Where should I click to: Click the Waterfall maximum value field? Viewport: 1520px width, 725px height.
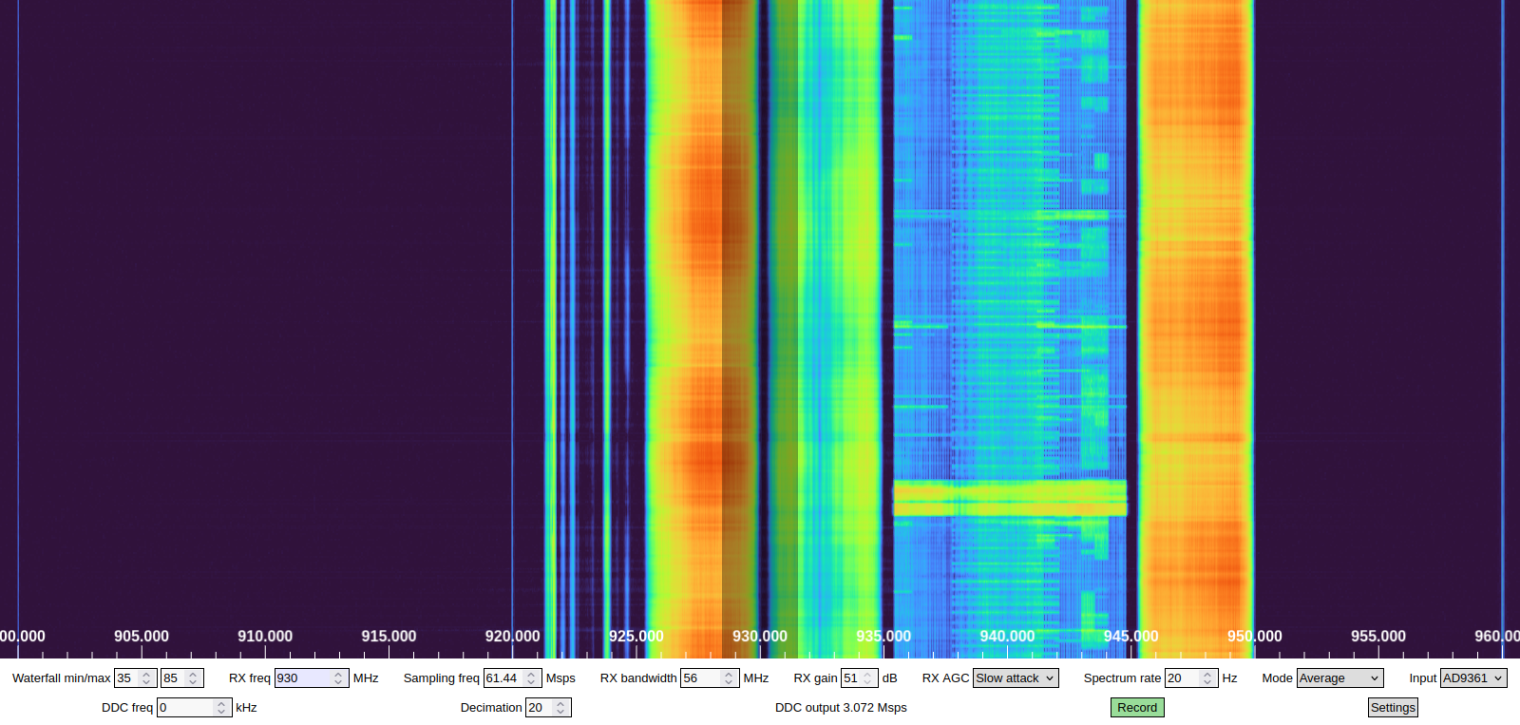point(173,678)
